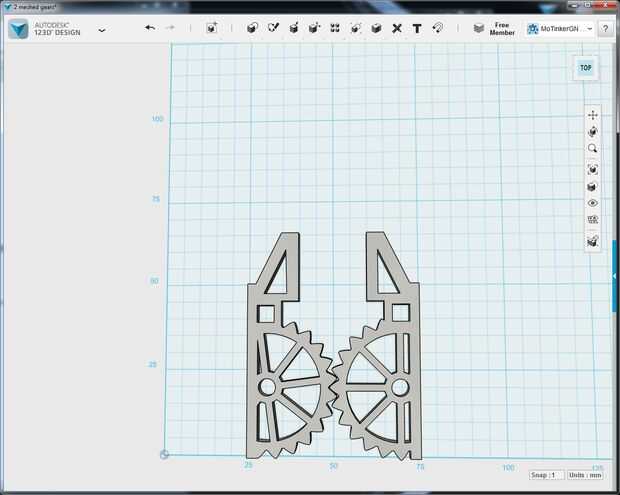Screen dimensions: 620x495
Task: Click the Measure/delete X icon
Action: point(397,28)
